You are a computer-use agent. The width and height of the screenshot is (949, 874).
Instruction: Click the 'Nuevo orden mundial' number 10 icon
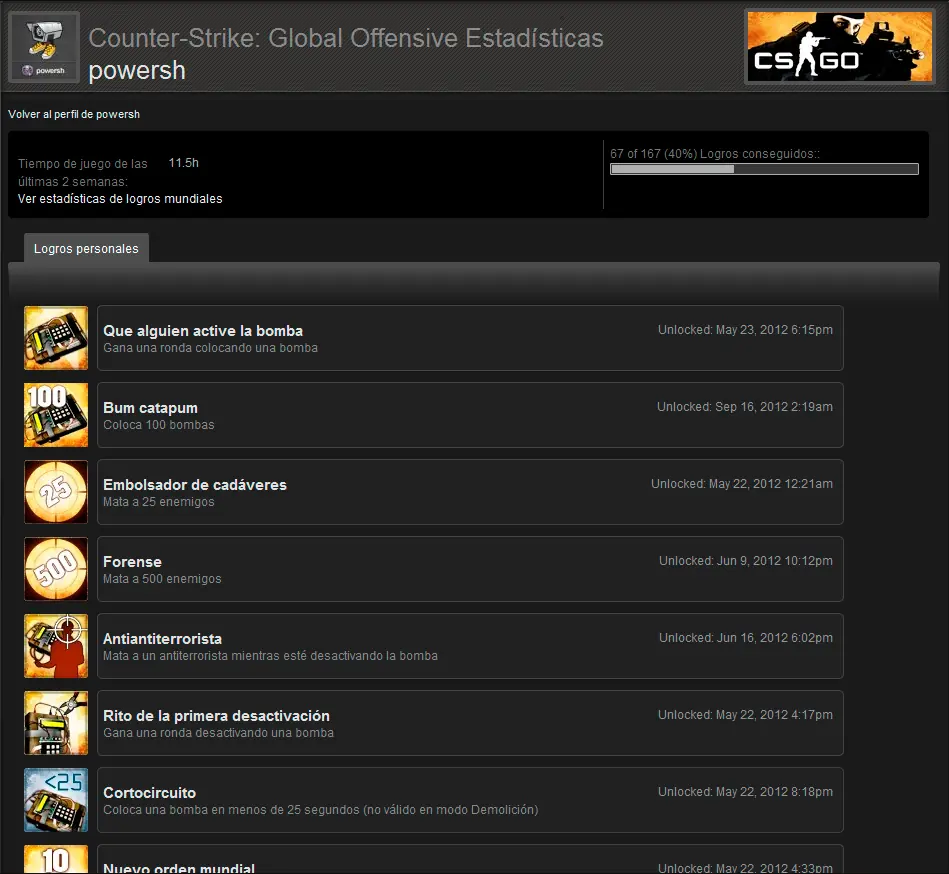pyautogui.click(x=55, y=862)
